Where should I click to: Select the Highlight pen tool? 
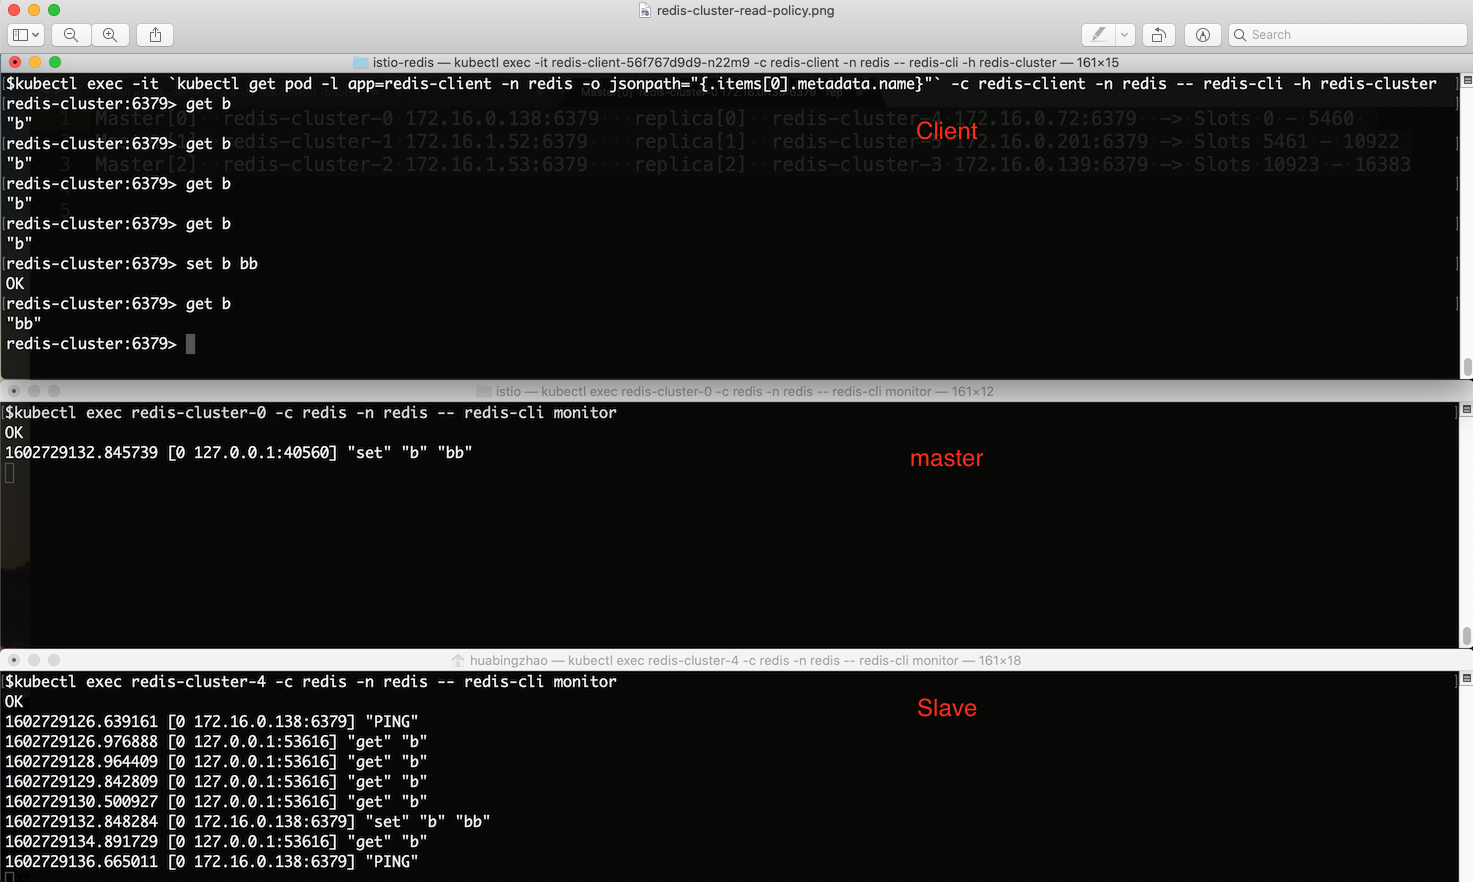1098,35
